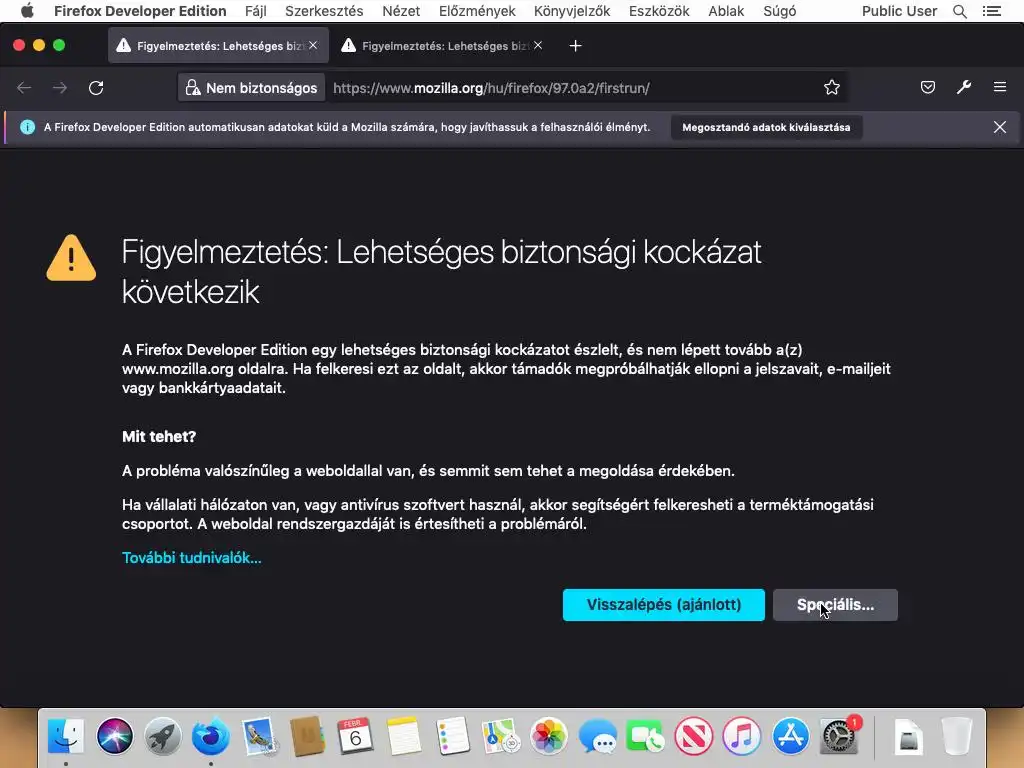This screenshot has height=768, width=1024.
Task: Open the Firefox hamburger menu
Action: tap(1000, 87)
